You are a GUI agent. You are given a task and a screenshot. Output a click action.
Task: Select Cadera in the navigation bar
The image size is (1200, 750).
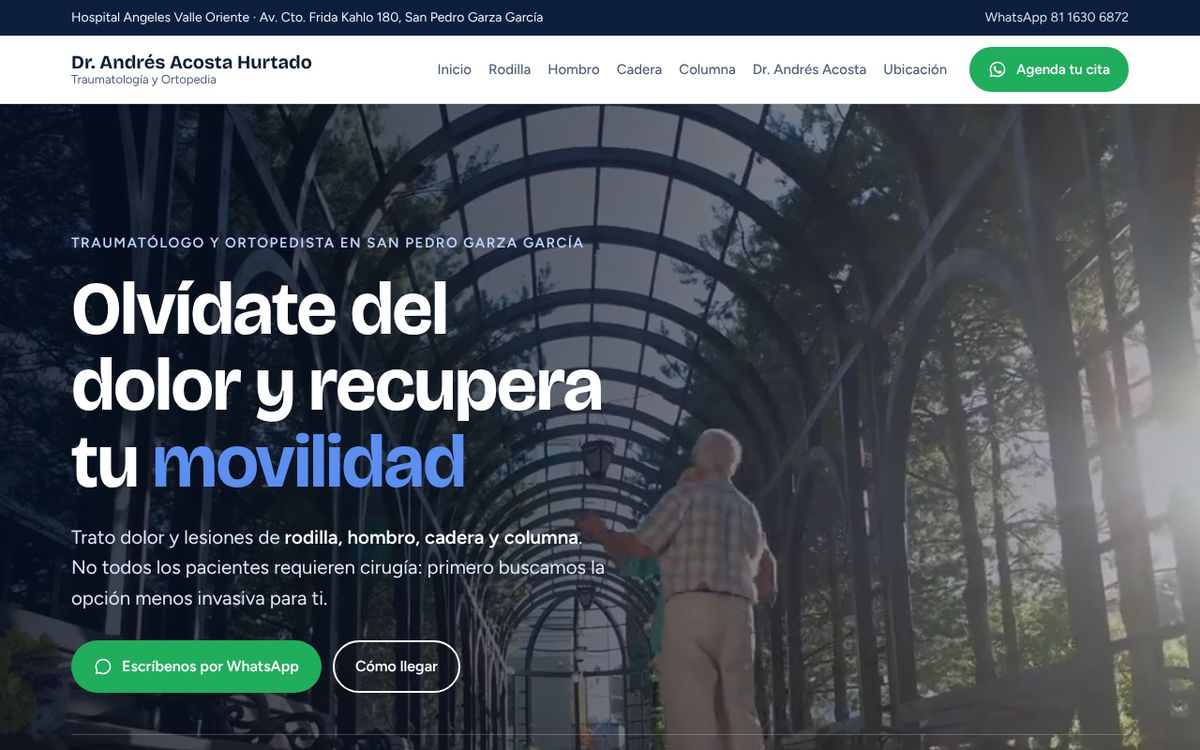click(x=639, y=70)
